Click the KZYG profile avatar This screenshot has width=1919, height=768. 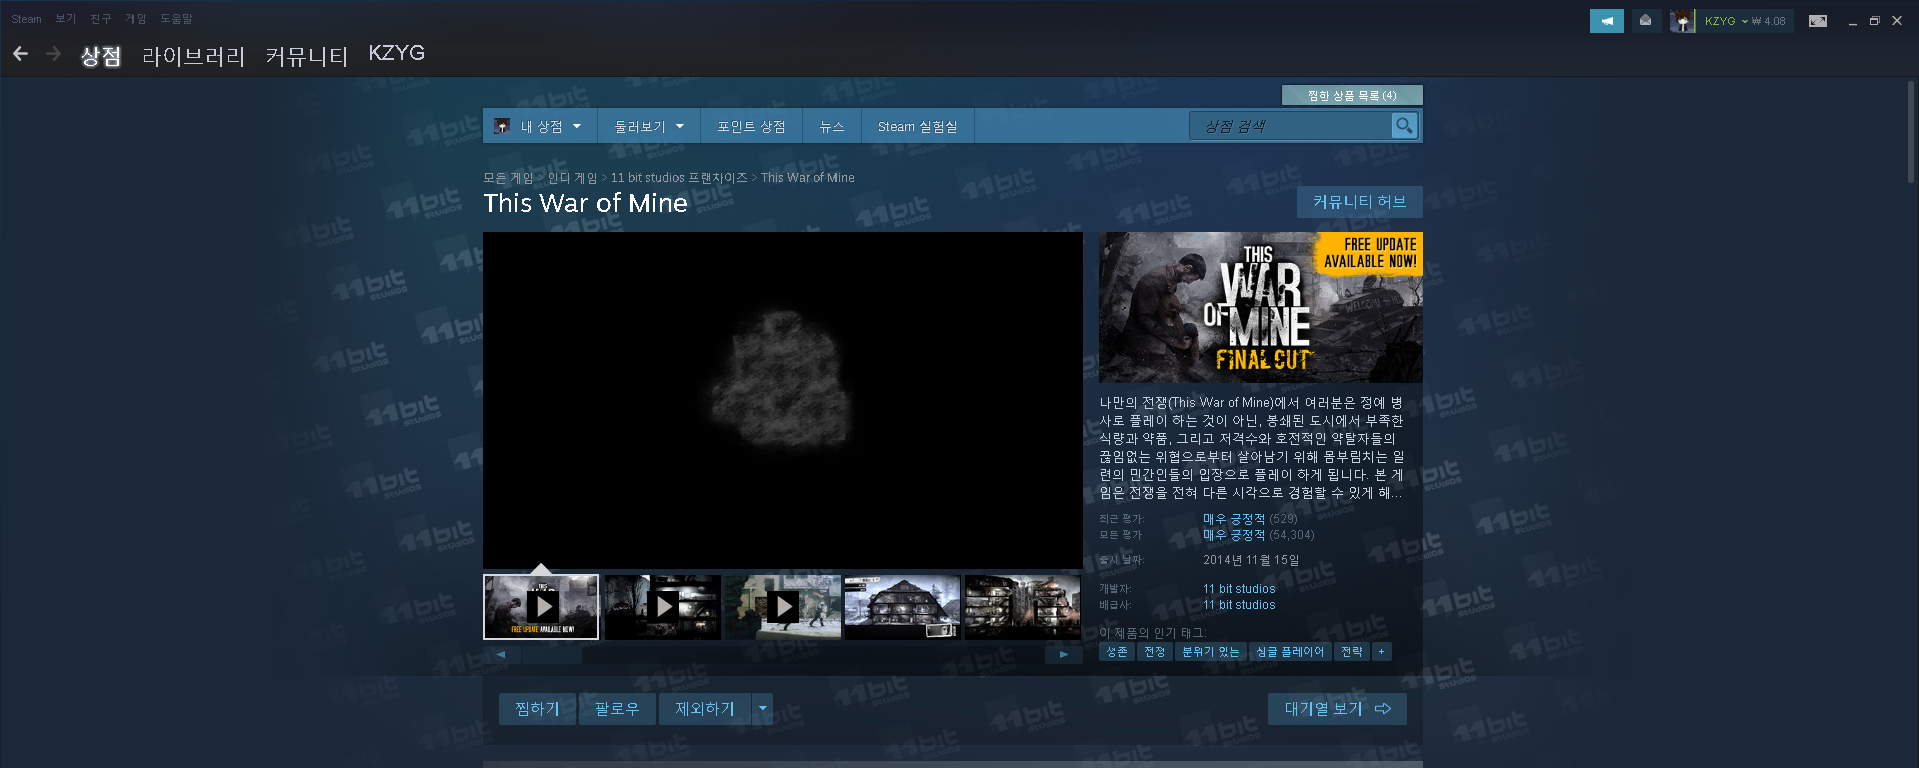pyautogui.click(x=1682, y=21)
